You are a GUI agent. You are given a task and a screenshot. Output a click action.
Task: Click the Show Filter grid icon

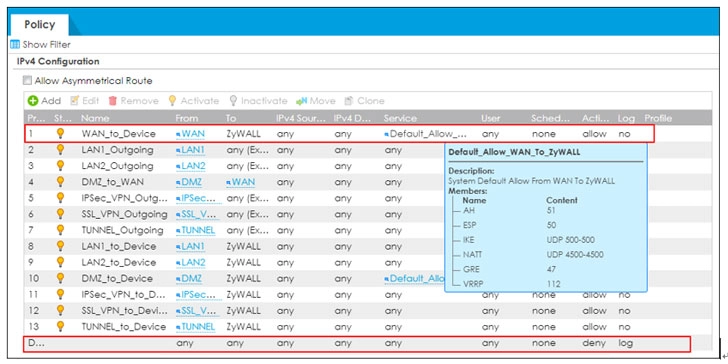15,45
